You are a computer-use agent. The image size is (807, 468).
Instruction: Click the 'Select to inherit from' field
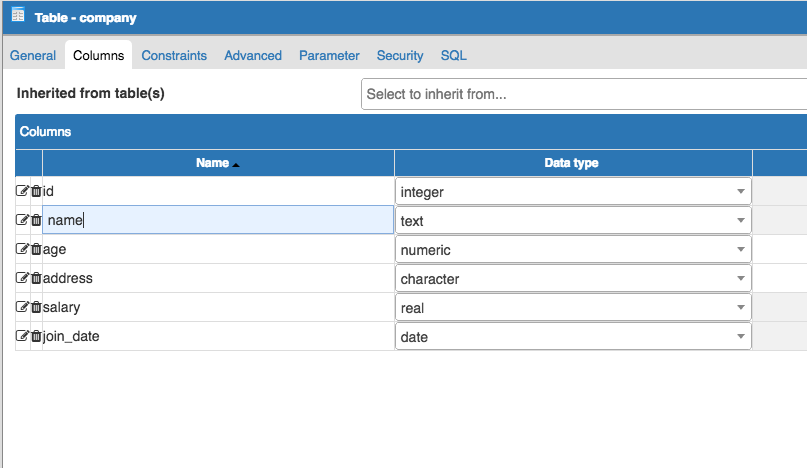click(x=584, y=94)
